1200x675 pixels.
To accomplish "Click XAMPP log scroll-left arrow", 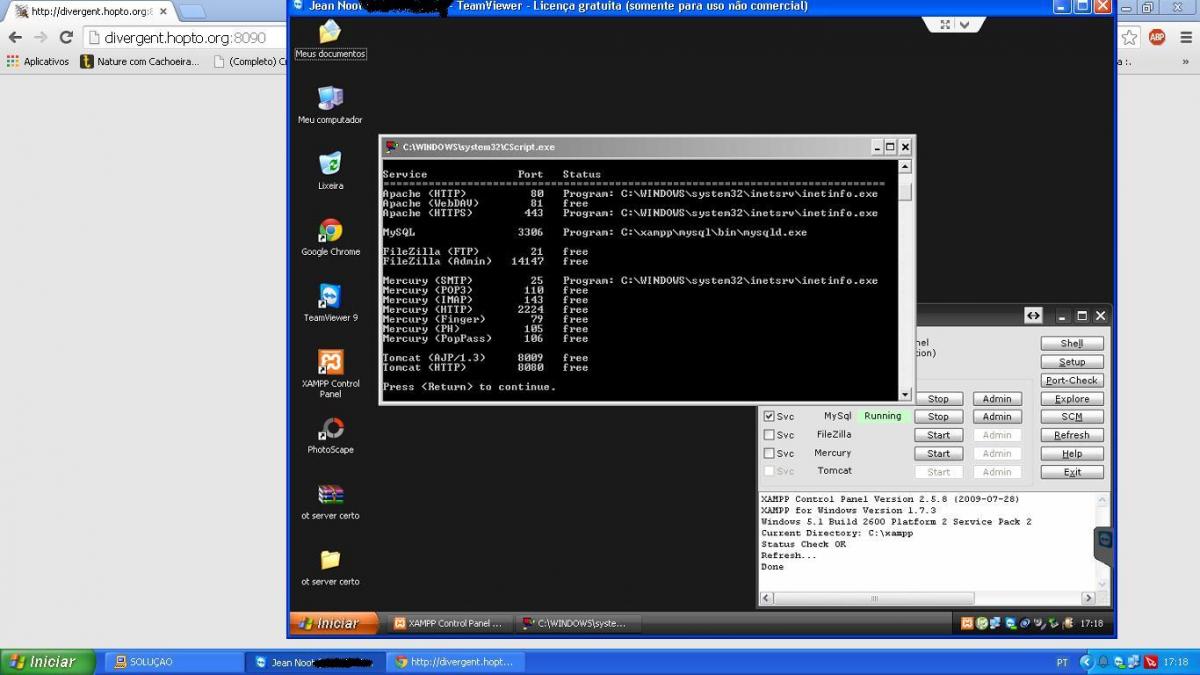I will coord(767,598).
